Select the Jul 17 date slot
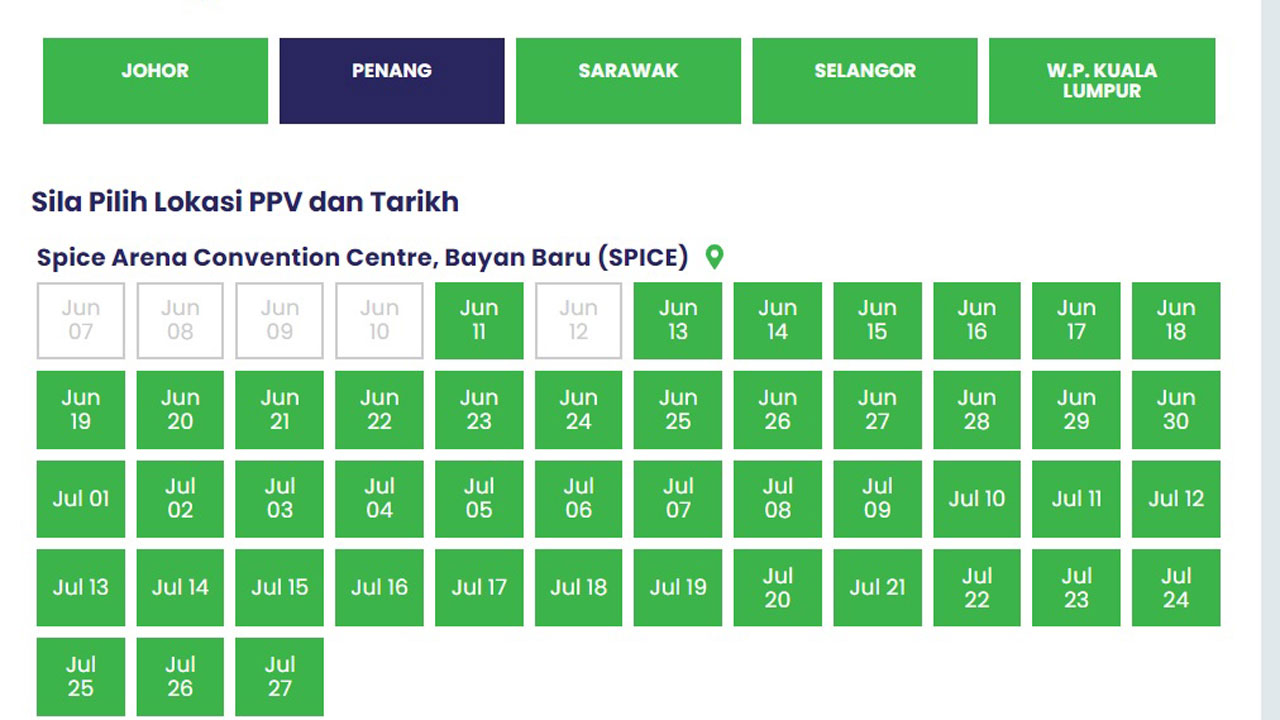 pos(479,588)
